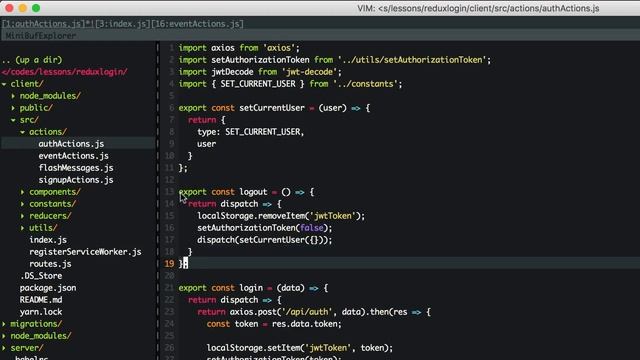Select the reducers/ folder name

coord(50,216)
